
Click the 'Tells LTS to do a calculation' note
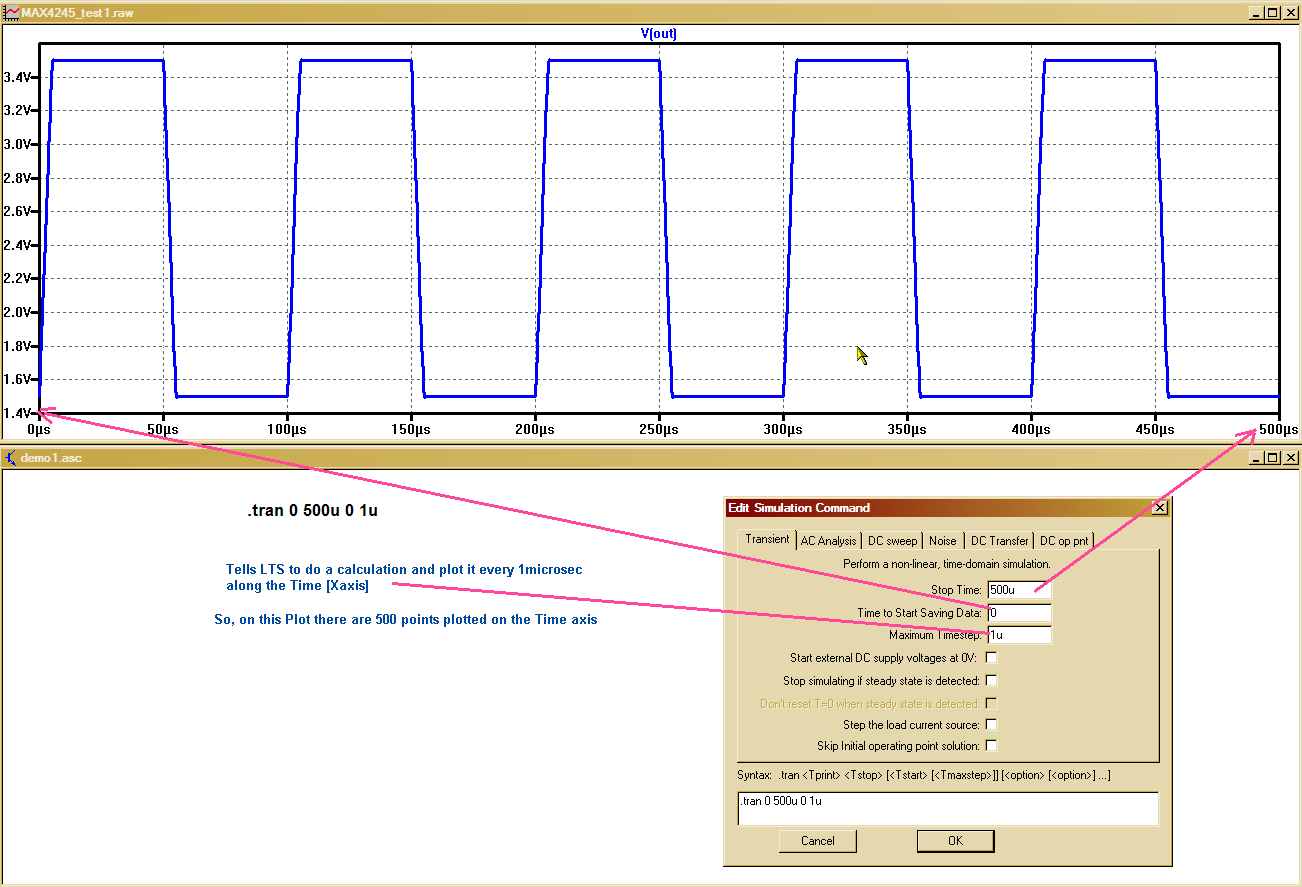pyautogui.click(x=404, y=577)
